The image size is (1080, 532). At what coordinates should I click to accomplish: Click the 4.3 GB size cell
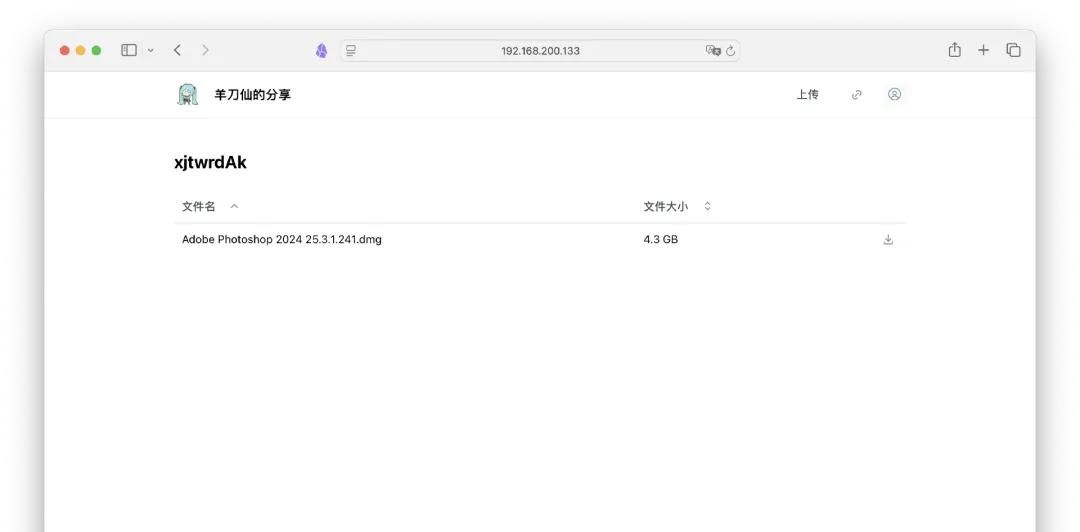click(x=661, y=240)
